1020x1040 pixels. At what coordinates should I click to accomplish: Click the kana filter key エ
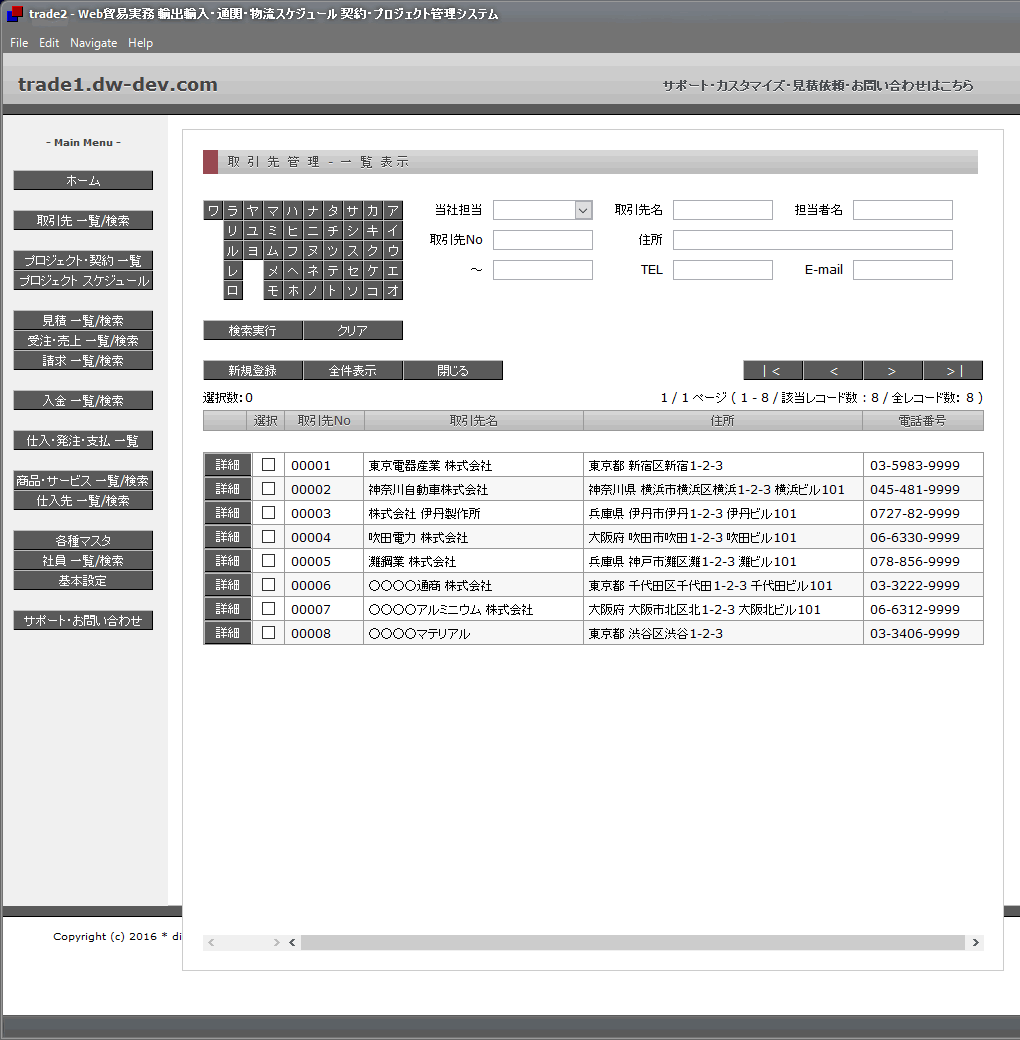point(393,270)
